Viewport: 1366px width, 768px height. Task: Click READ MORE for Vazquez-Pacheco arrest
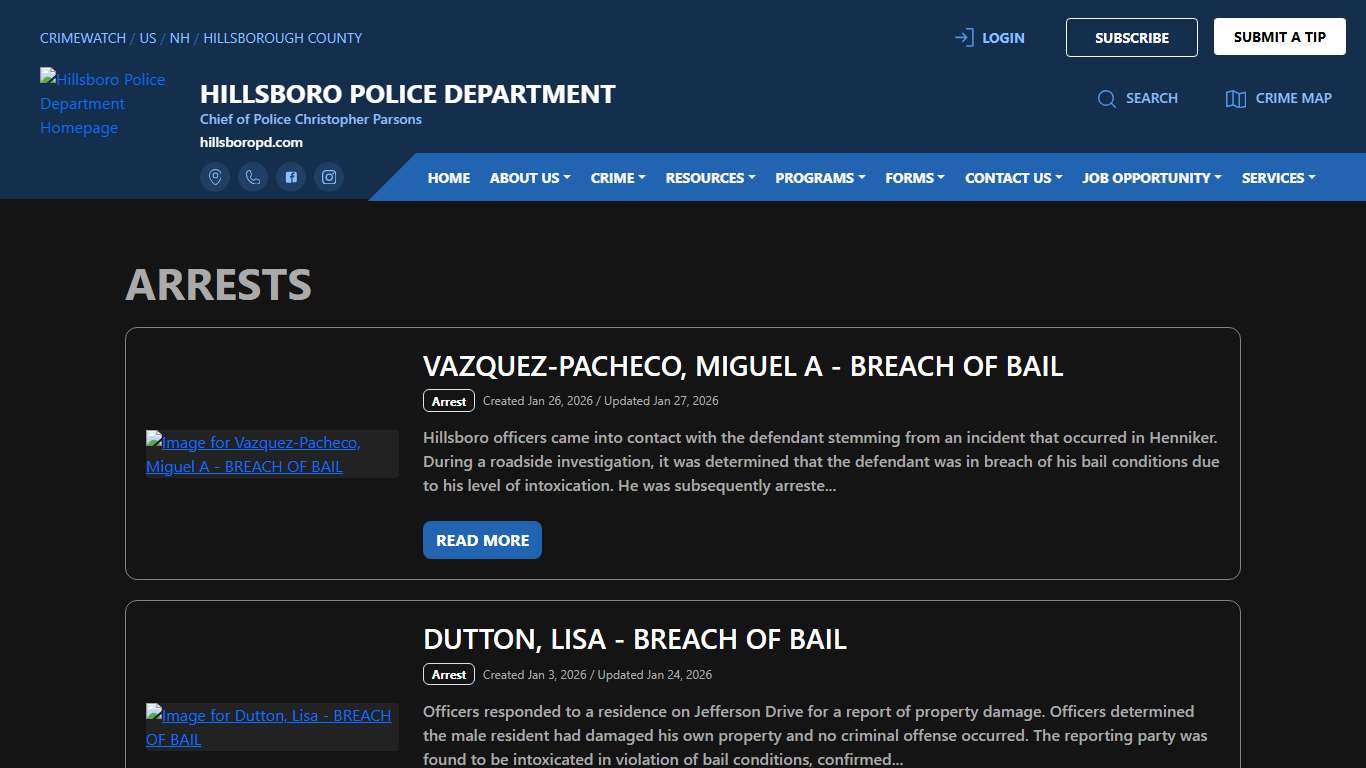(x=482, y=540)
